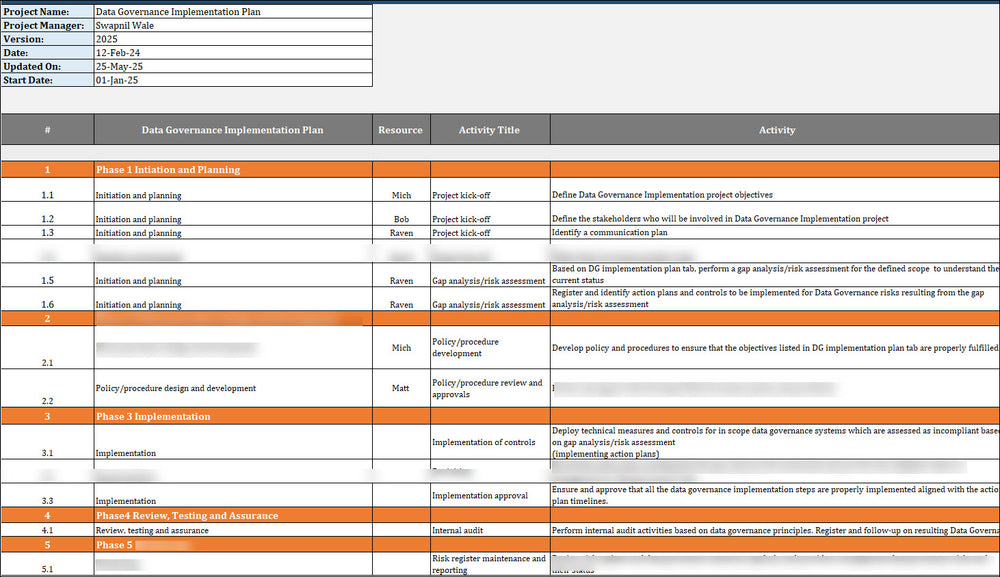Select the Gap analysis/risk assessment cell for 1.5
1000x577 pixels.
pos(489,281)
